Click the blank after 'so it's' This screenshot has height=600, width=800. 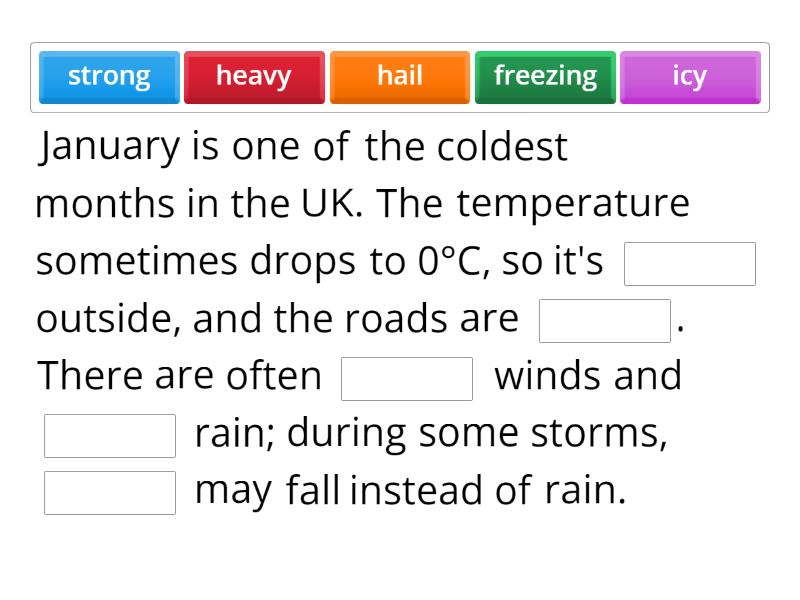click(689, 263)
